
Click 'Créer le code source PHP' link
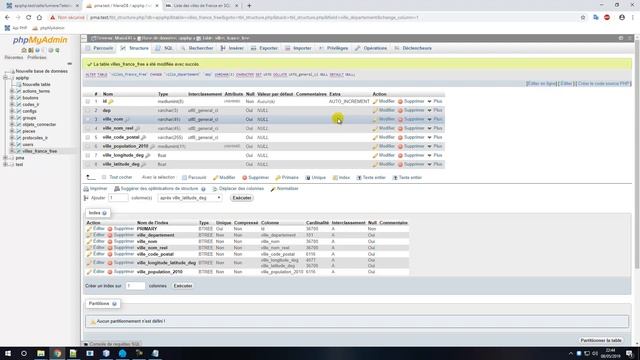[604, 84]
